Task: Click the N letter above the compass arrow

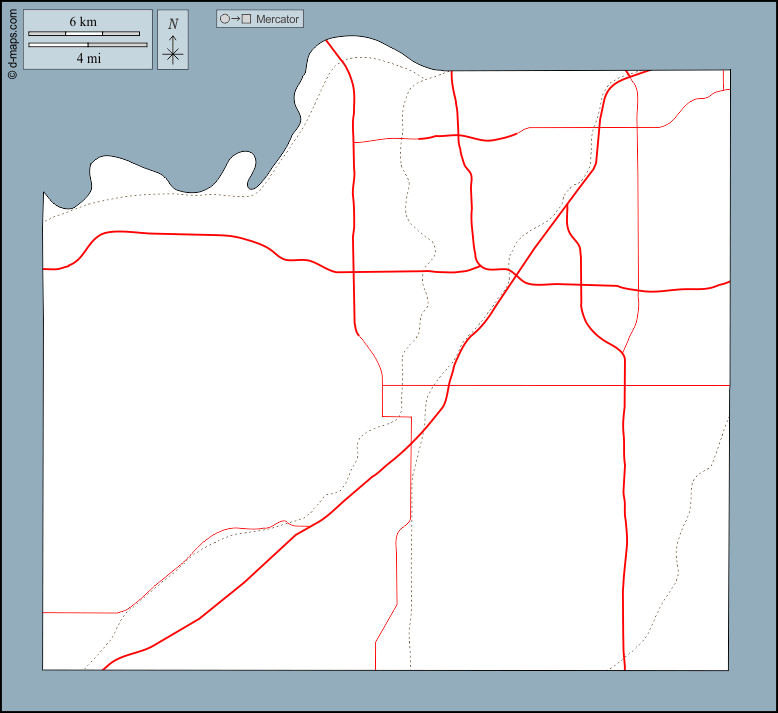Action: pyautogui.click(x=173, y=24)
